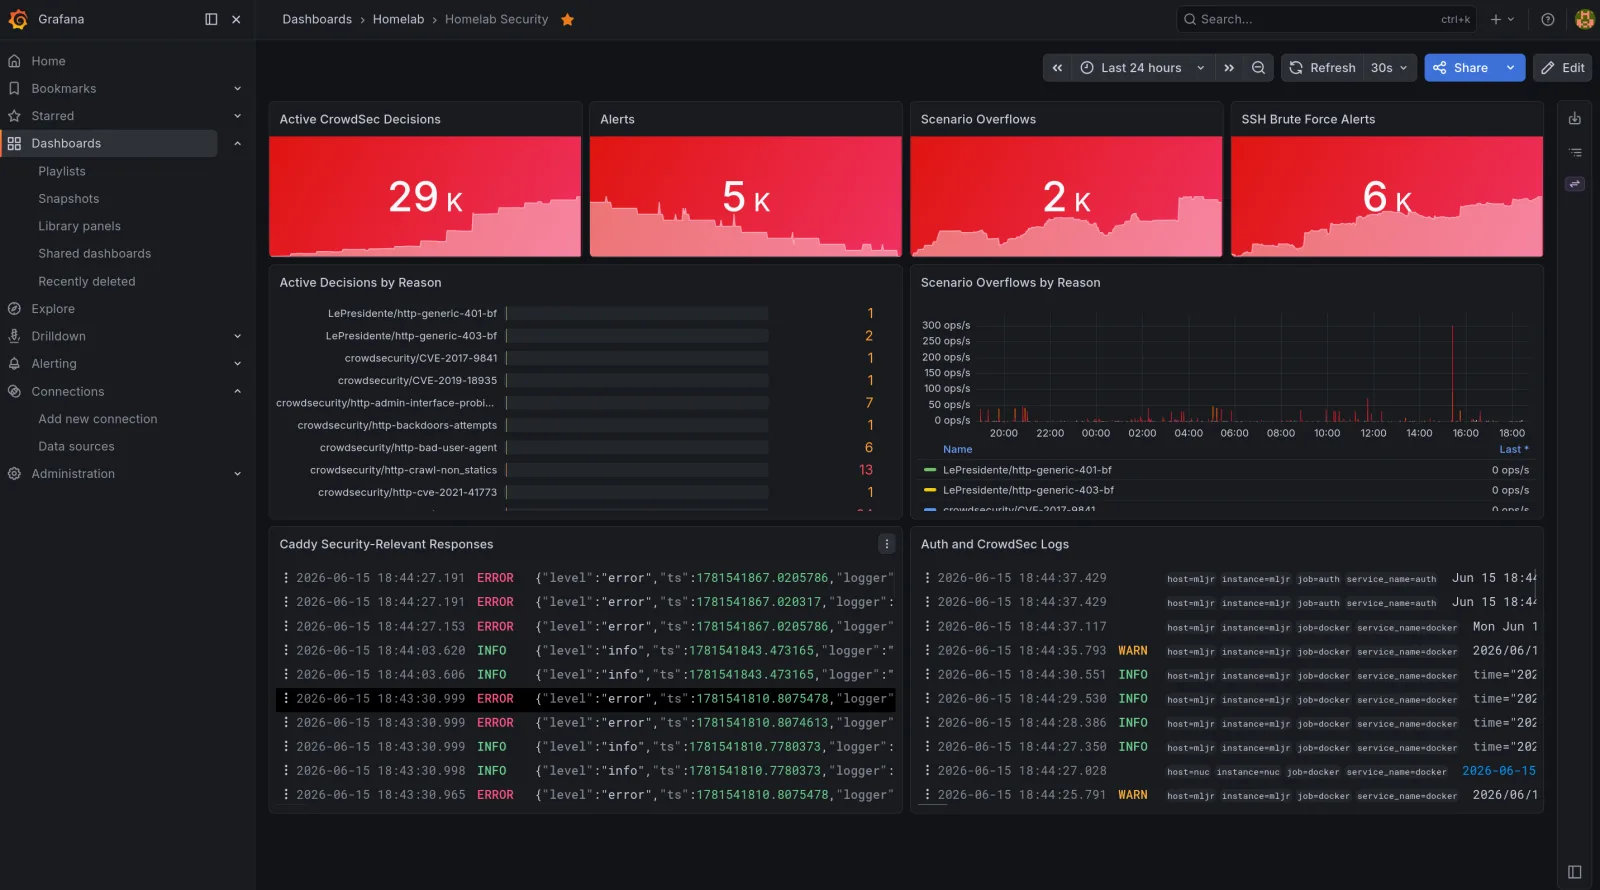Open Shared dashboards in the sidebar
This screenshot has width=1600, height=890.
pyautogui.click(x=95, y=254)
